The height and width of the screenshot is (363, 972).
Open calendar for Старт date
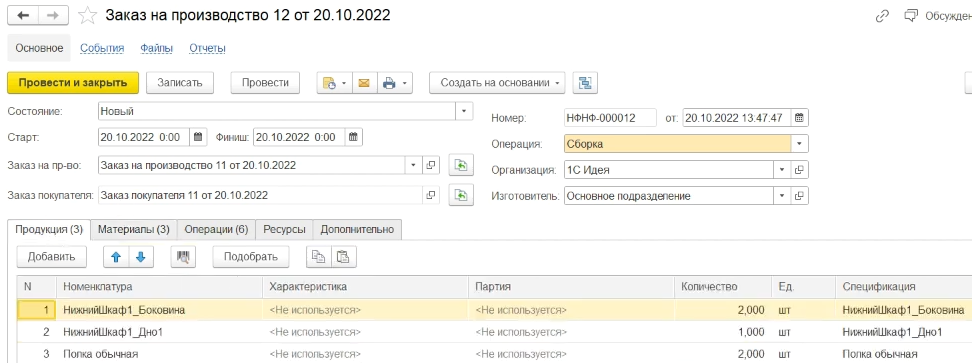pos(198,137)
